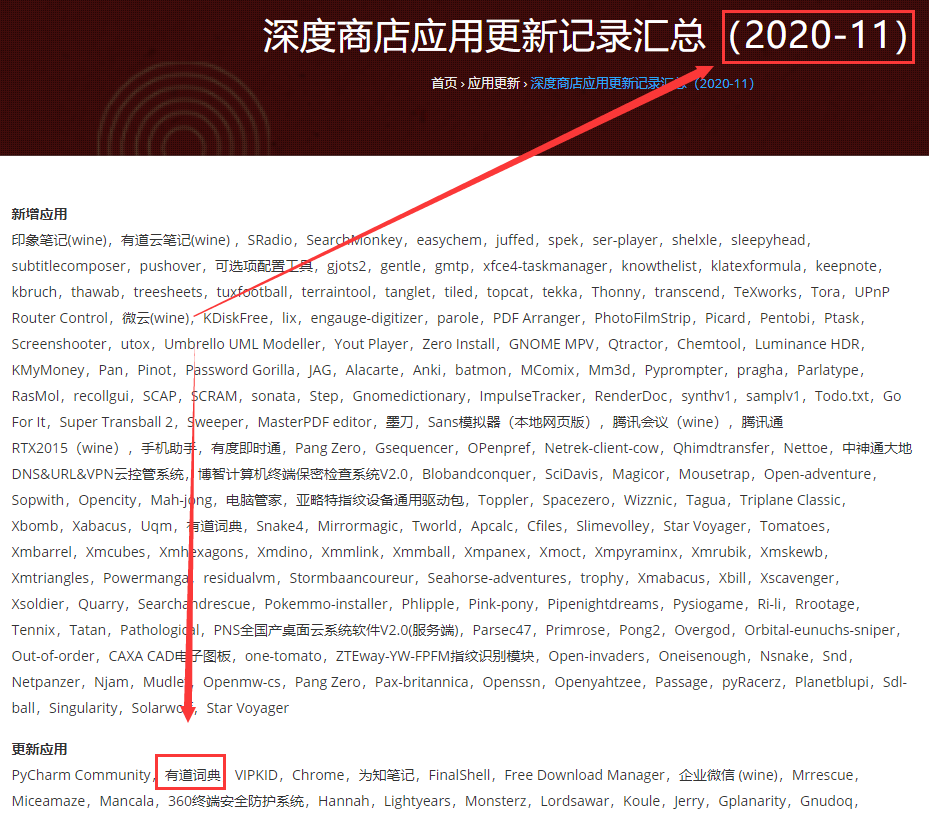
Task: Select the text Router Control
Action: point(59,318)
